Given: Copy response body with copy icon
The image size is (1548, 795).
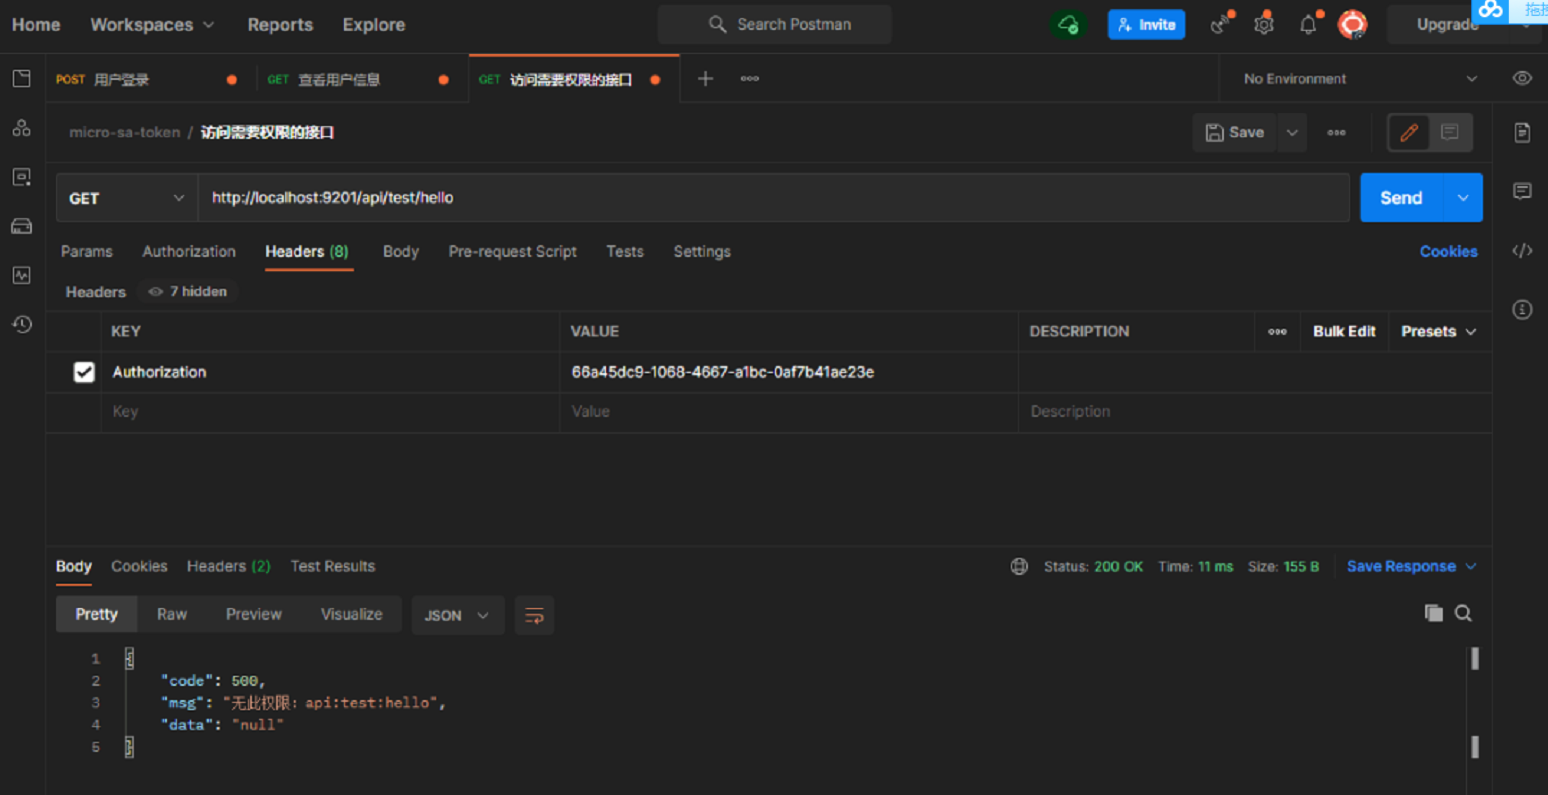Looking at the screenshot, I should click(x=1433, y=613).
